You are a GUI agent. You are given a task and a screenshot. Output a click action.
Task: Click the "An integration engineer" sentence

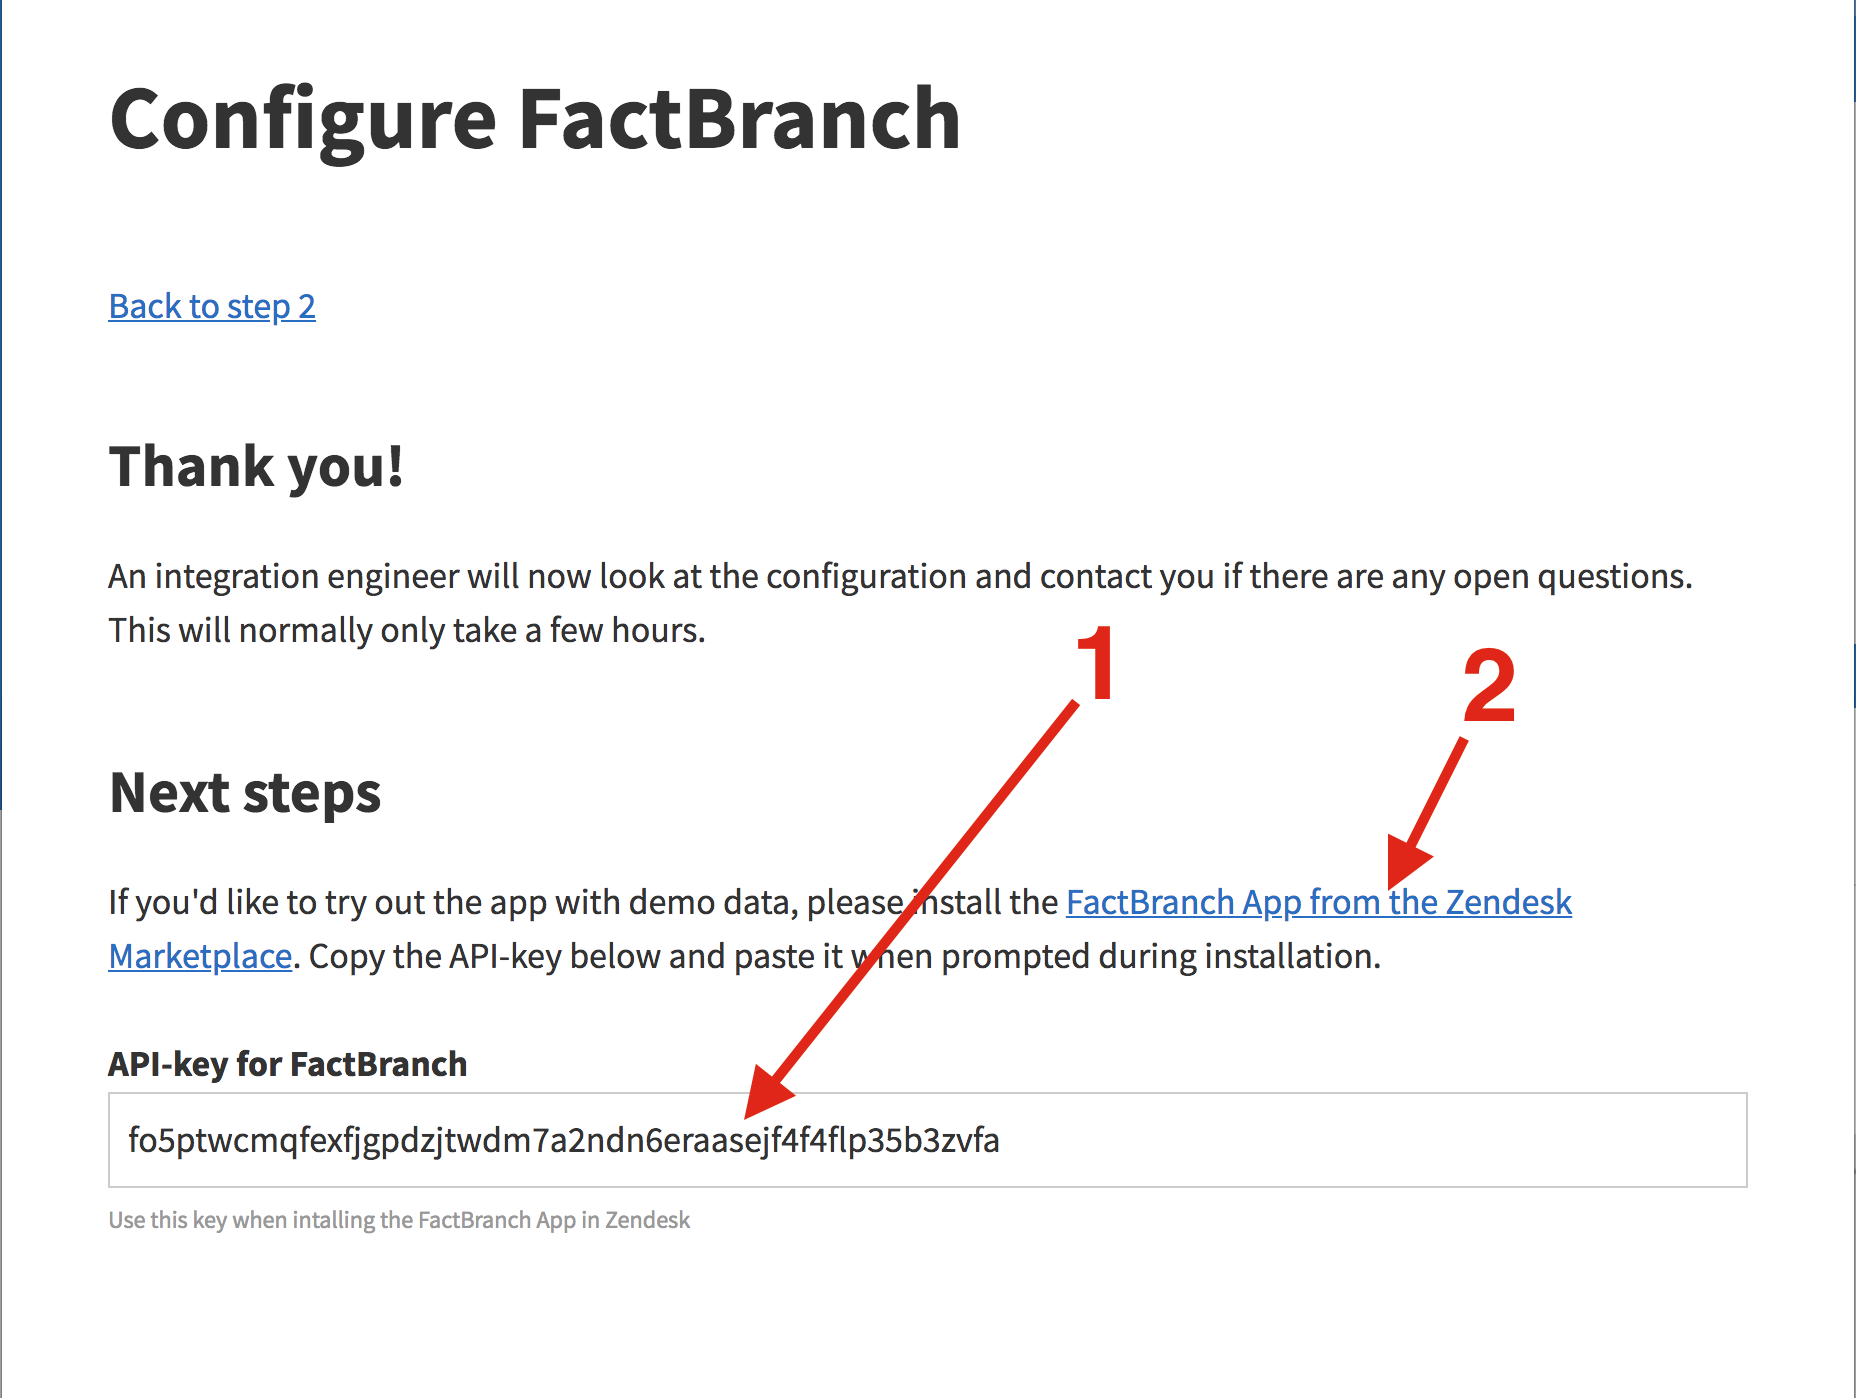click(x=900, y=577)
